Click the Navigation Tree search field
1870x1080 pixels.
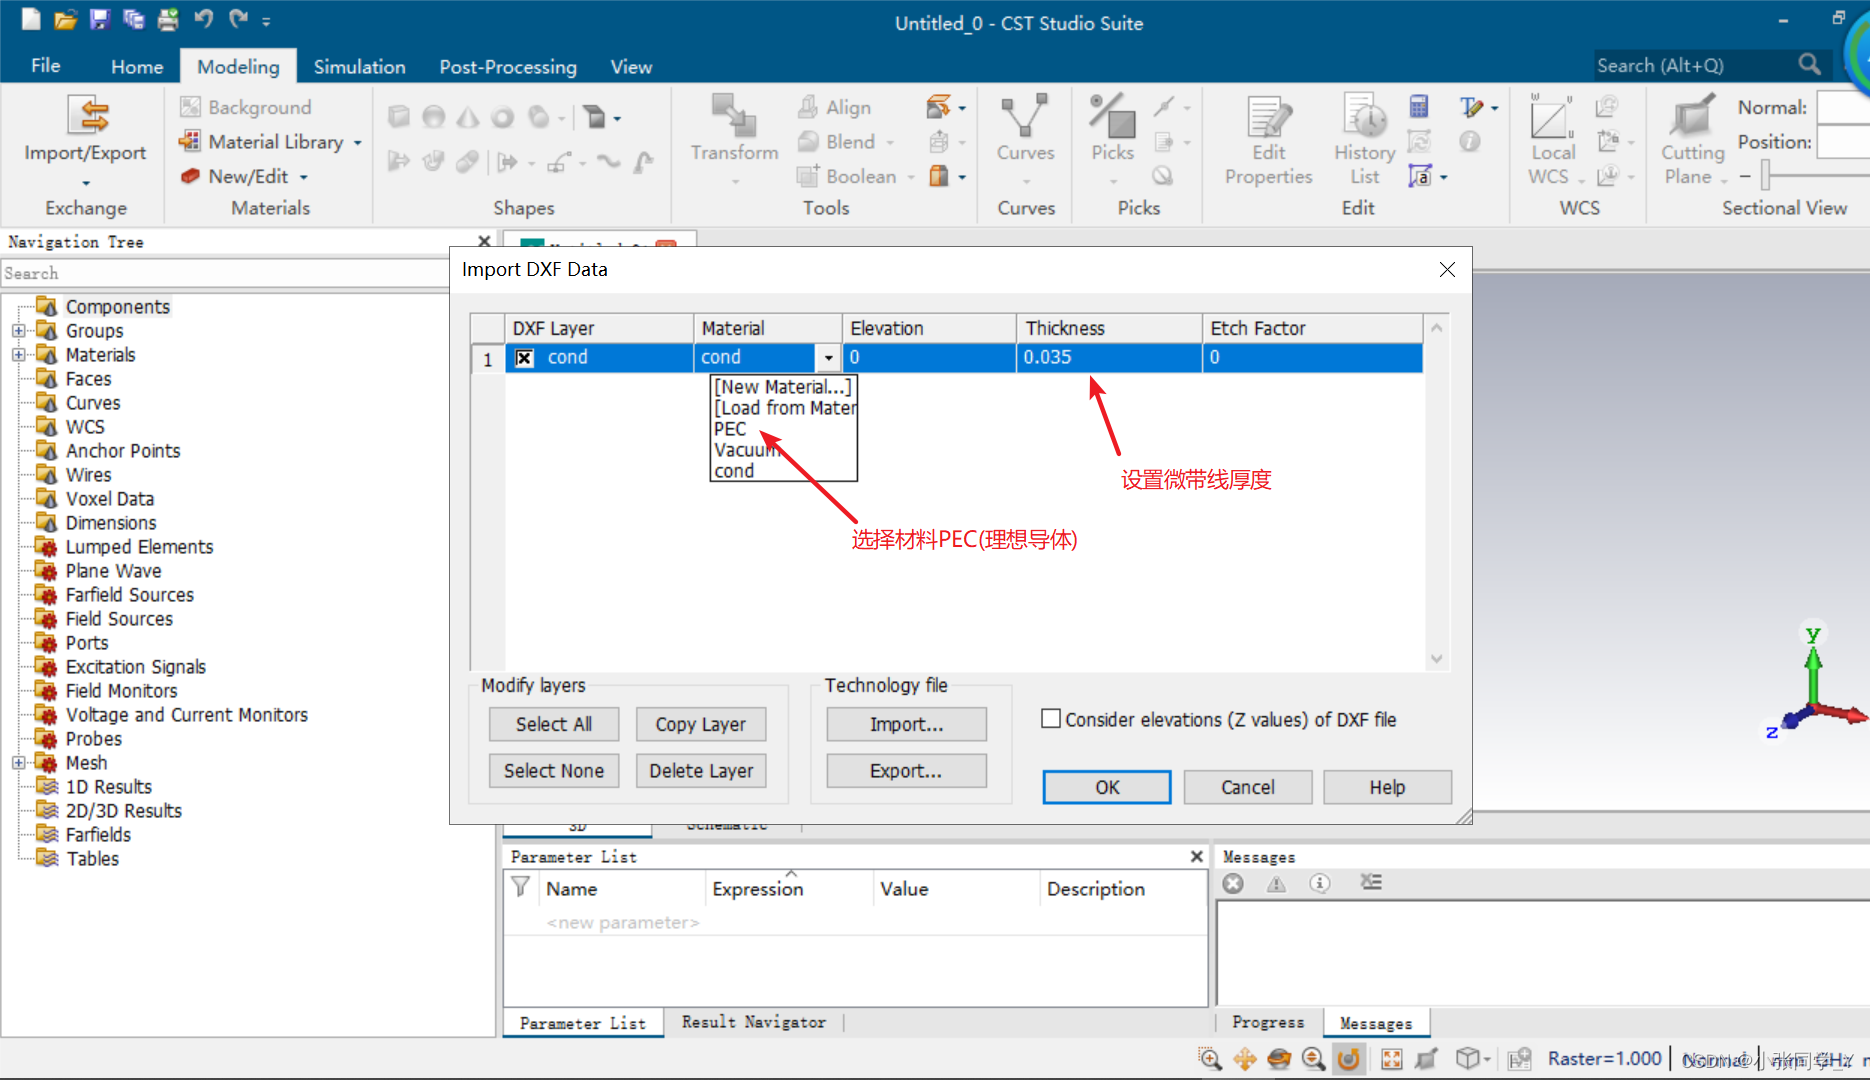[224, 273]
